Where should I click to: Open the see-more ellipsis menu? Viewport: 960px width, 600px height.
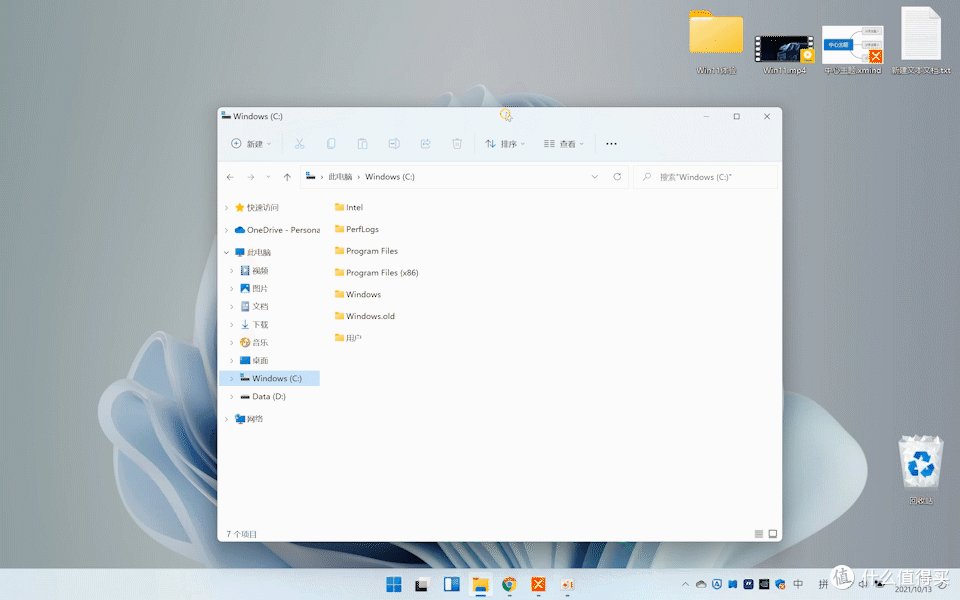611,144
